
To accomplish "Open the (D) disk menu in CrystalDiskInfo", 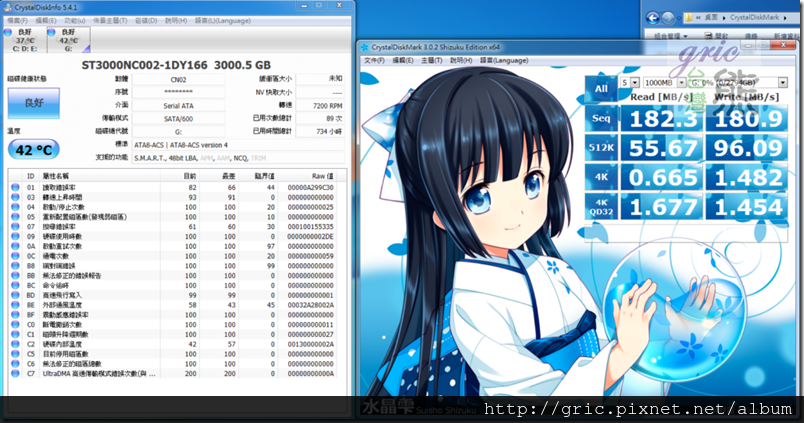I will (146, 21).
